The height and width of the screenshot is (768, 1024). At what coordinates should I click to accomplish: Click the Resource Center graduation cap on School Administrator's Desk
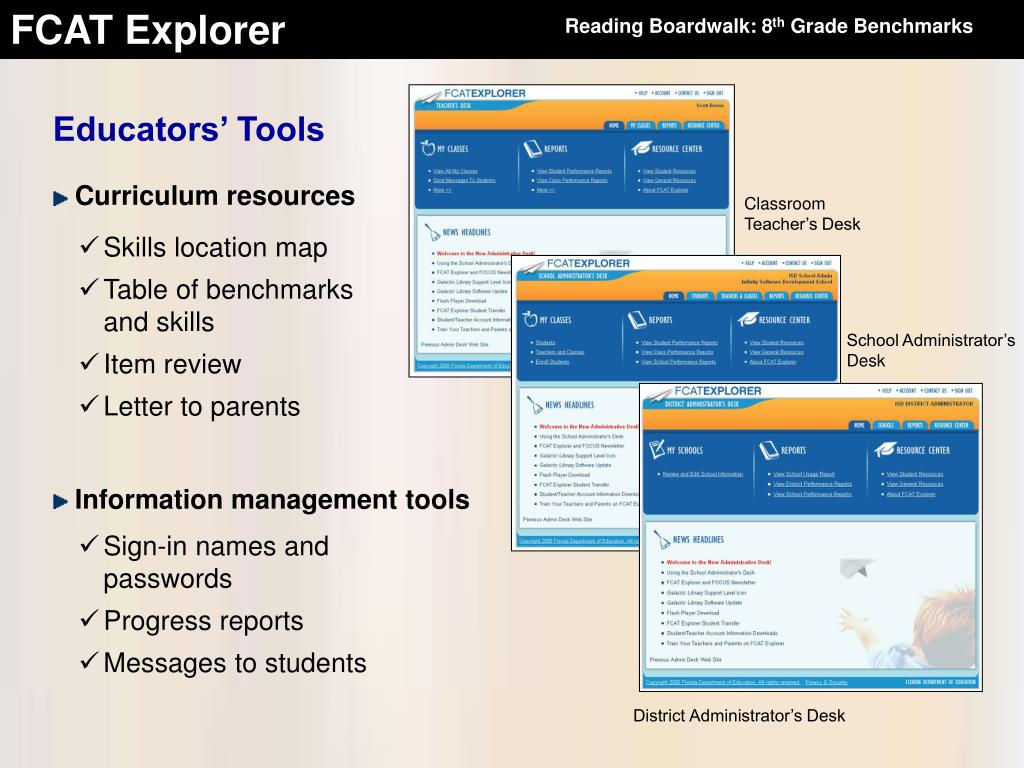pos(747,319)
